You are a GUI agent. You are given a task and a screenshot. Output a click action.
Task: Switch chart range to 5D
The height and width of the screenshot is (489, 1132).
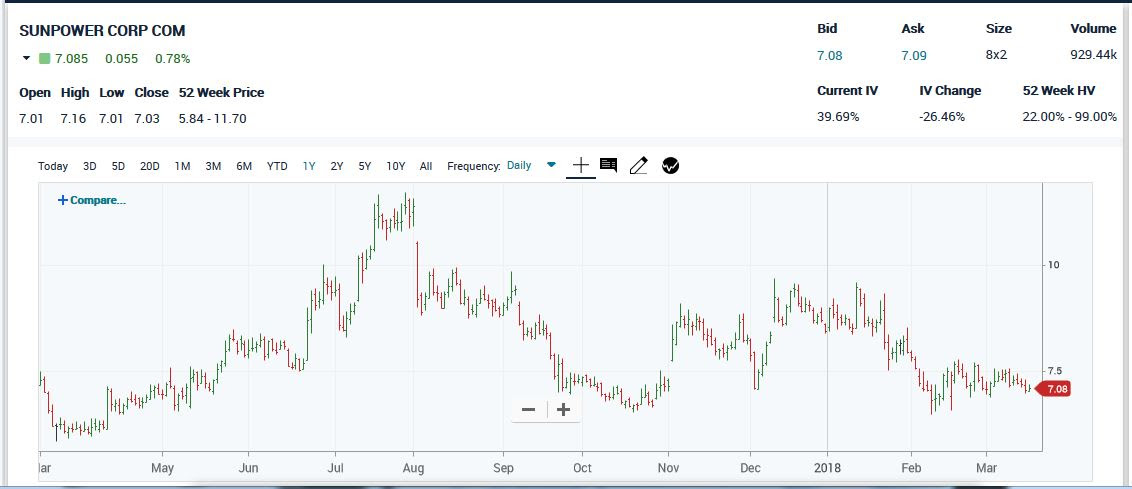click(118, 166)
